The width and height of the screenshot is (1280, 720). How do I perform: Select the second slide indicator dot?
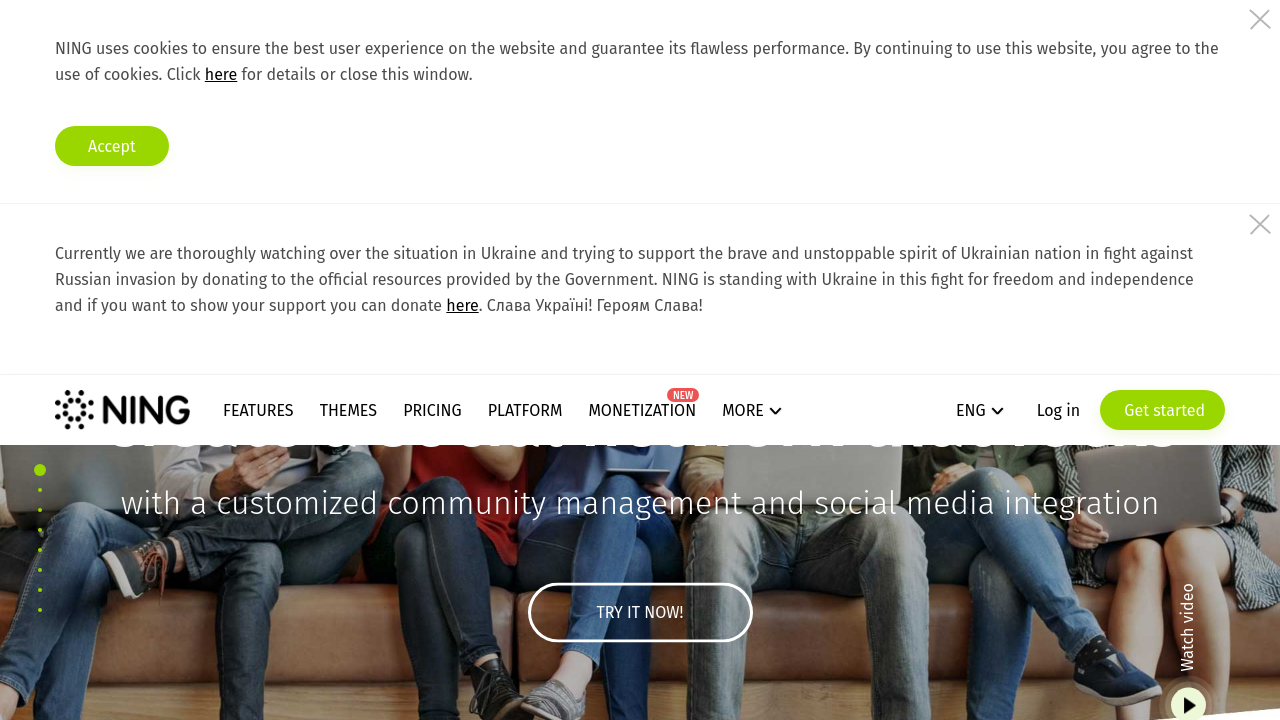click(40, 490)
